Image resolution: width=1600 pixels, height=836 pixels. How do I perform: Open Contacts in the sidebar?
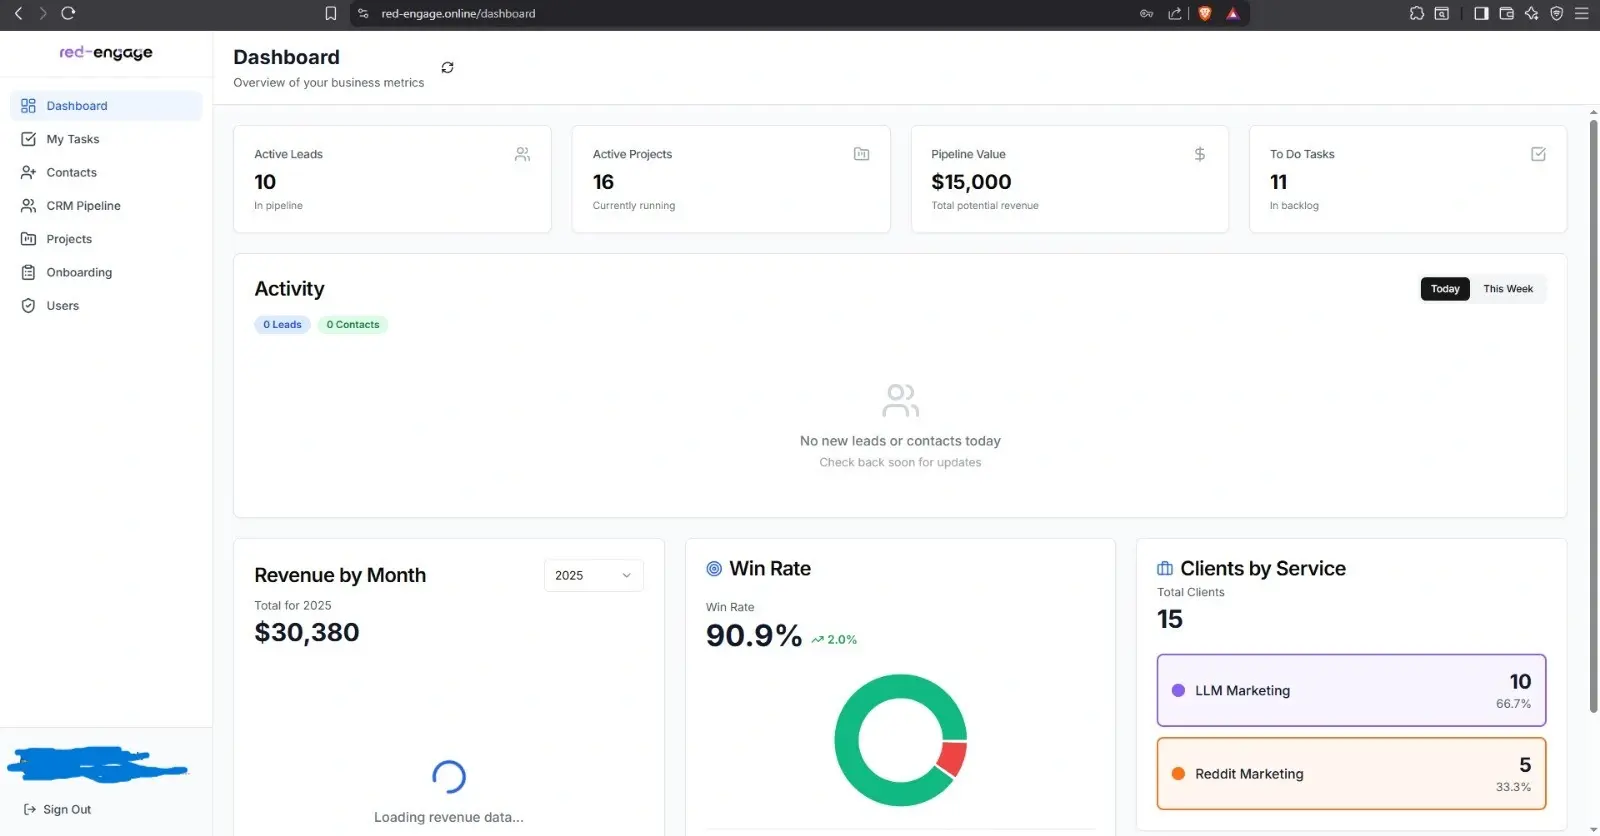pos(106,172)
